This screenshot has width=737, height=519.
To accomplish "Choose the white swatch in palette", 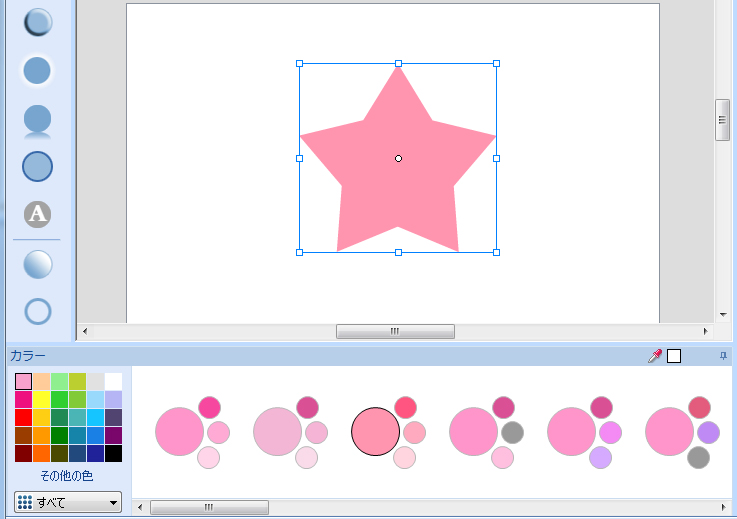I will (x=113, y=381).
